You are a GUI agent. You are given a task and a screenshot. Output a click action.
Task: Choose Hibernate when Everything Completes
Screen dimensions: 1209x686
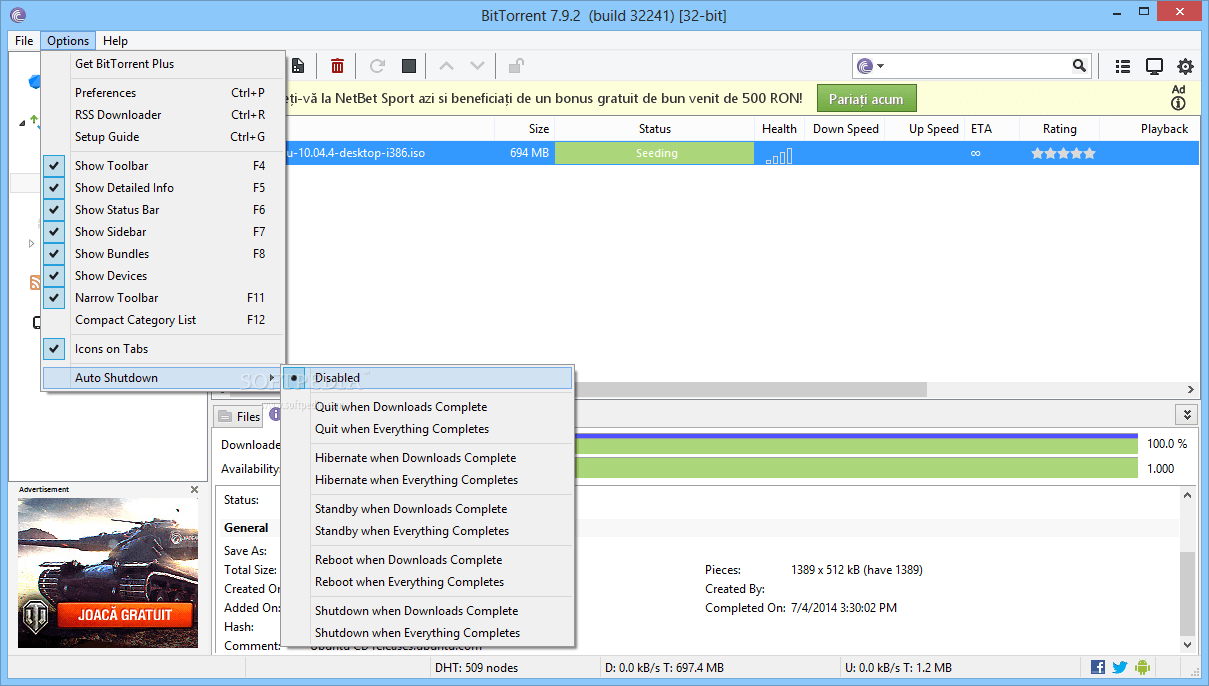point(428,480)
